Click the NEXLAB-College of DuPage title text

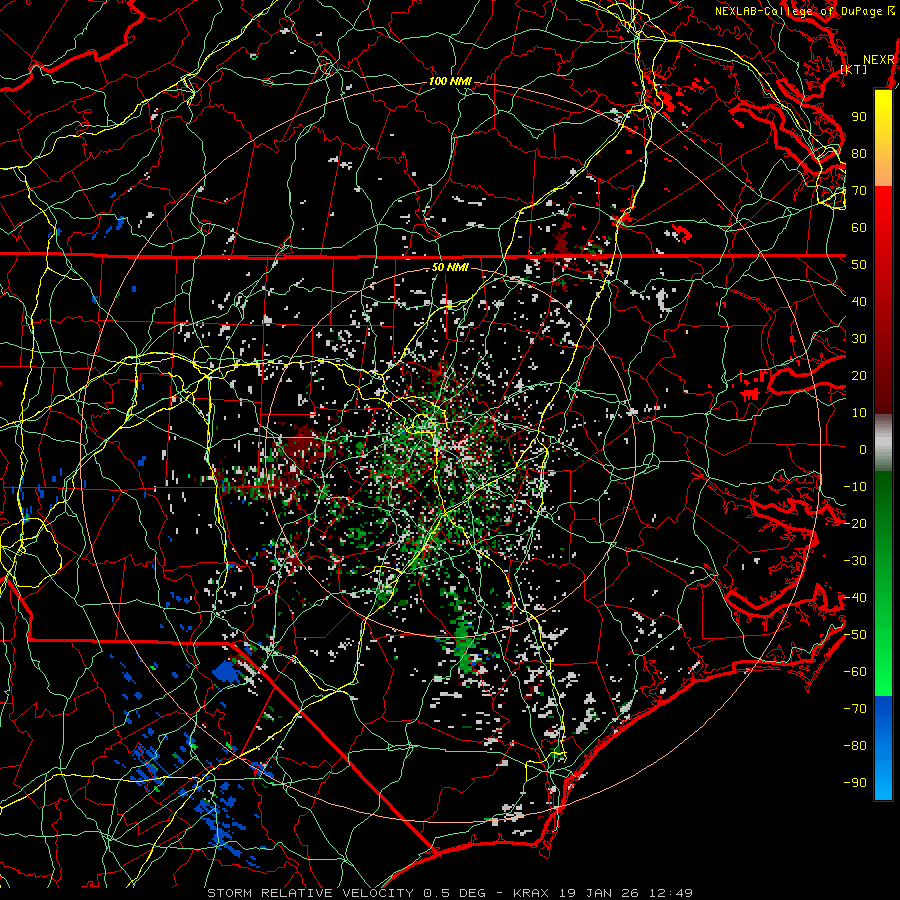[799, 11]
